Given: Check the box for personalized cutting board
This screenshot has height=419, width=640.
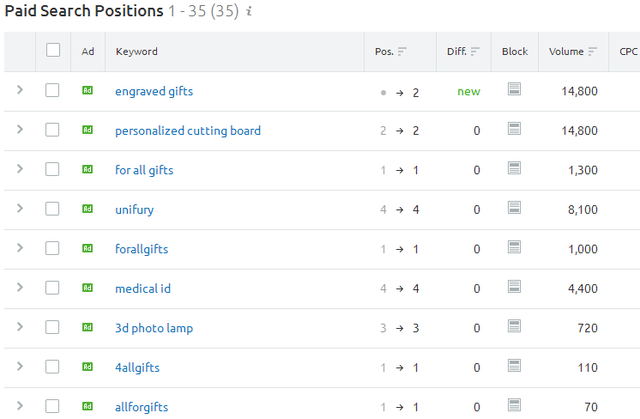Looking at the screenshot, I should [52, 130].
